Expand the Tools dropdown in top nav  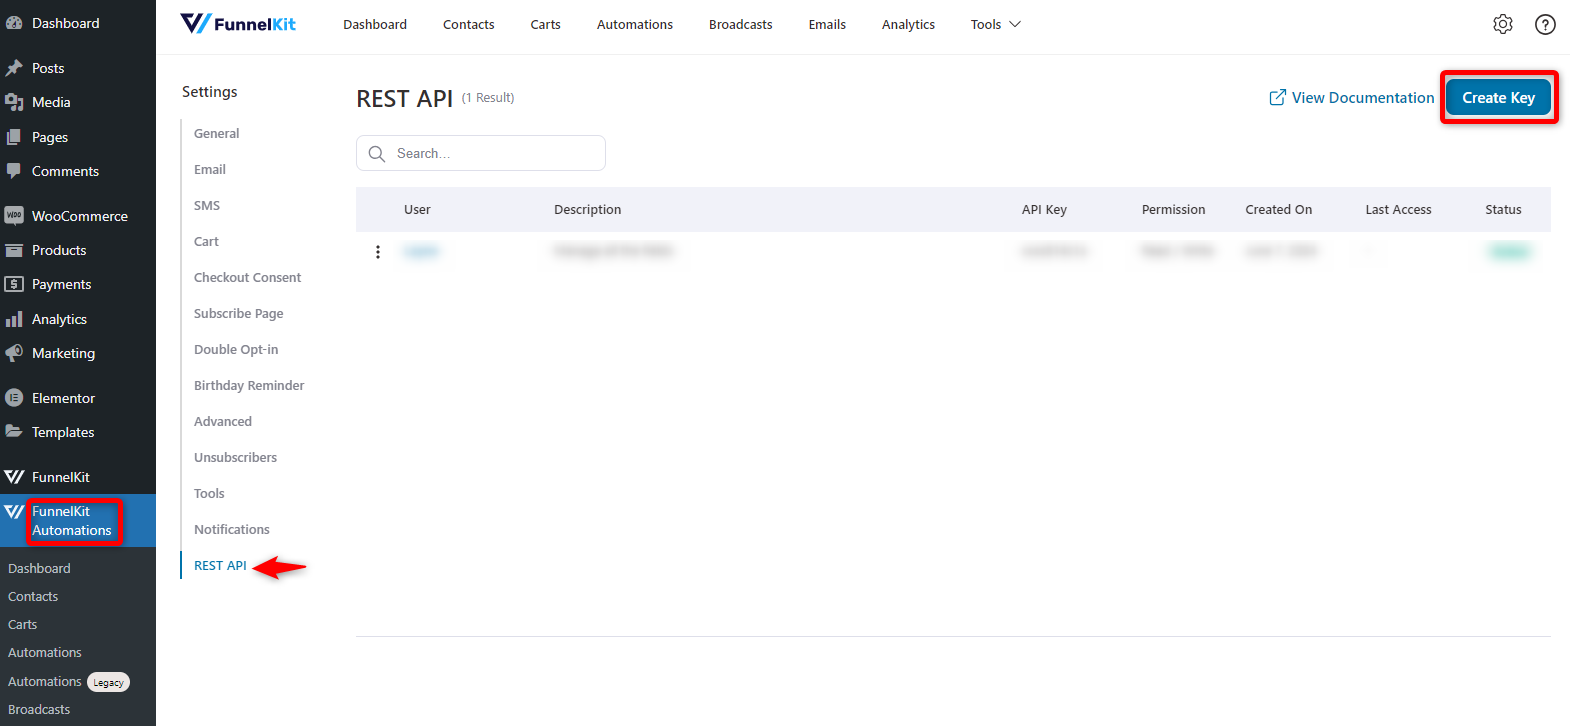[996, 24]
